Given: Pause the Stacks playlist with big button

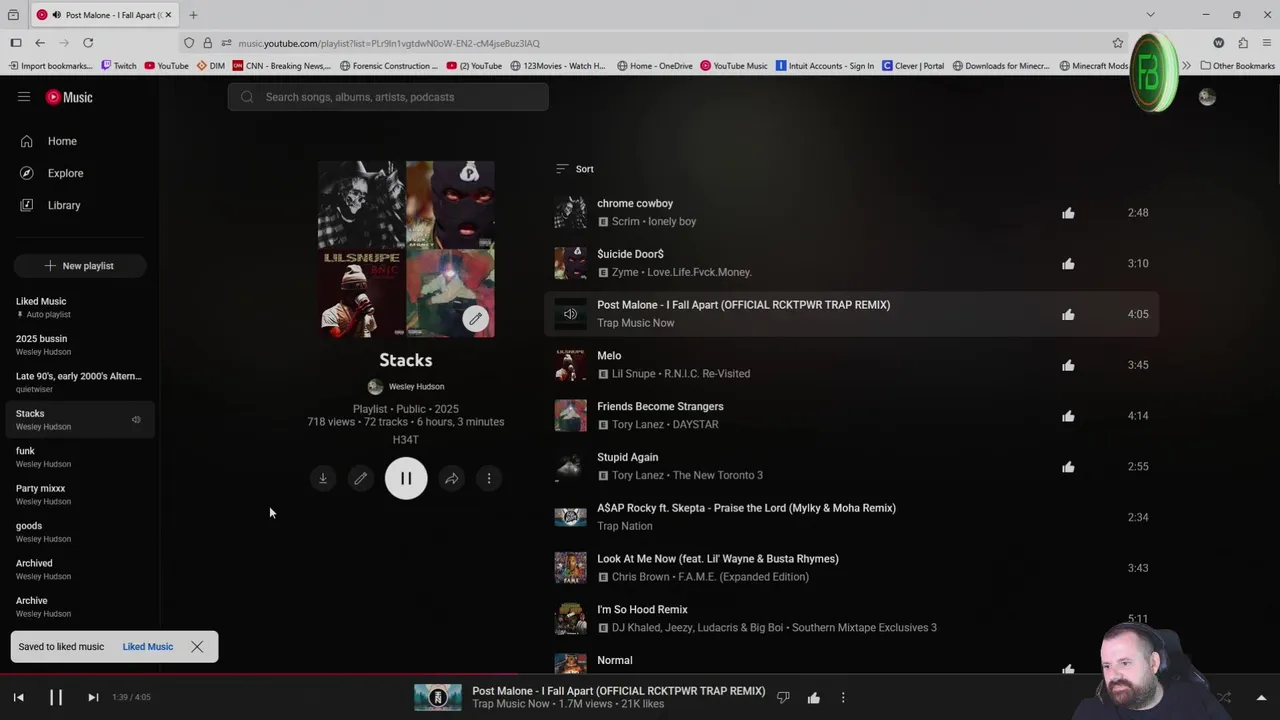Looking at the screenshot, I should (406, 478).
